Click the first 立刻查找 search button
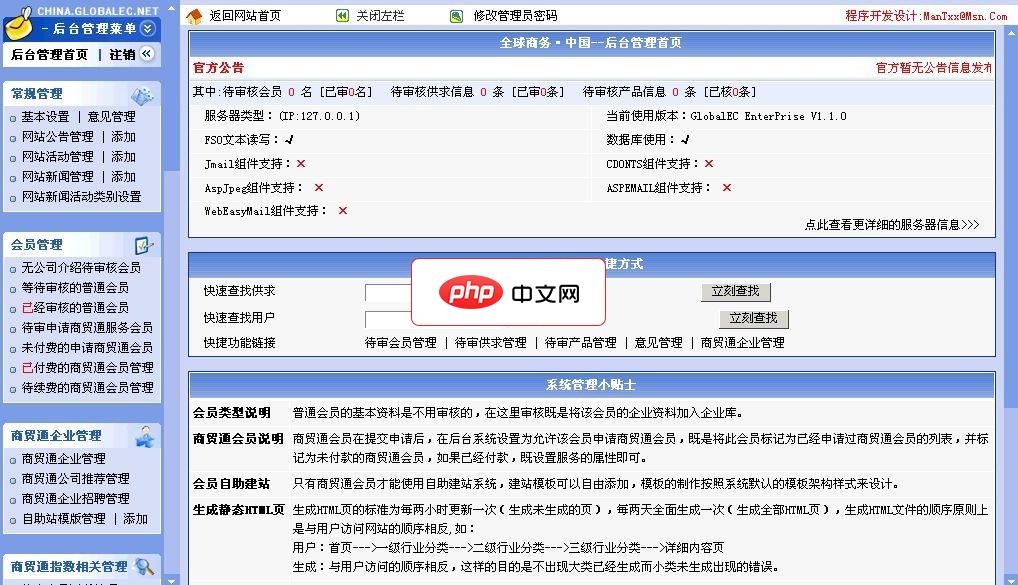1018x585 pixels. [x=735, y=290]
